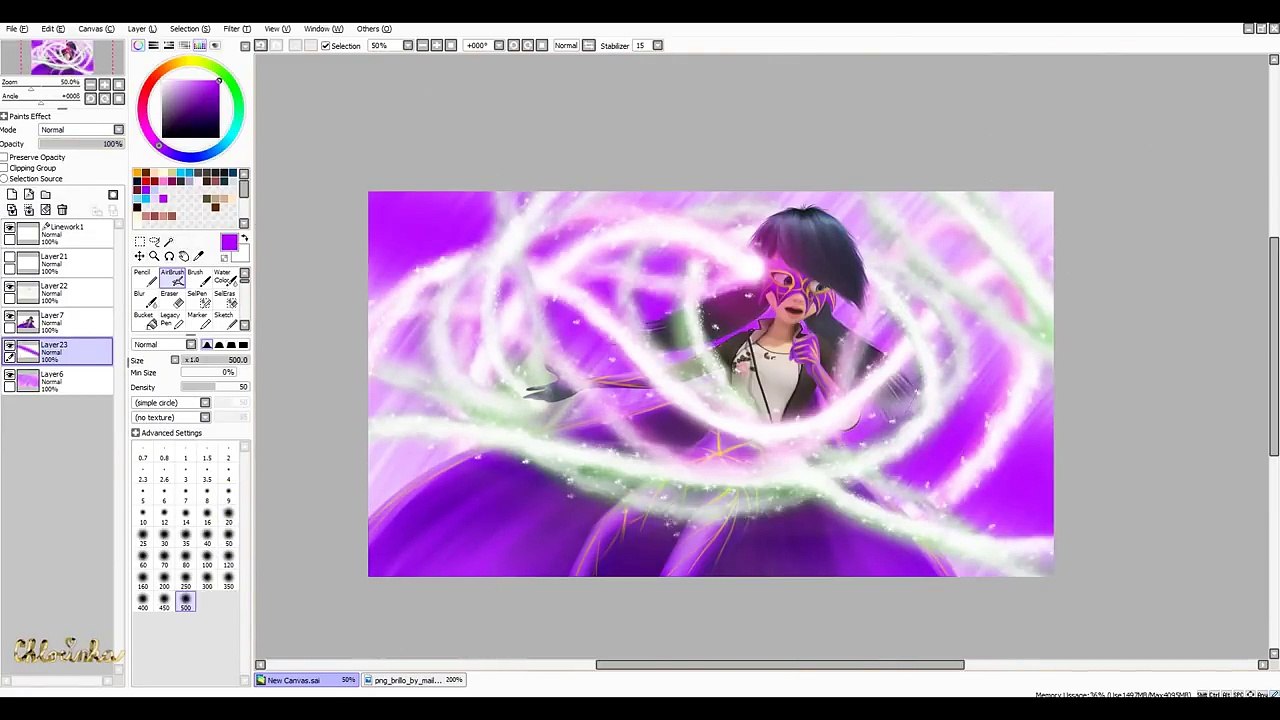Image resolution: width=1280 pixels, height=720 pixels.
Task: Select the hand pan tool
Action: click(183, 257)
